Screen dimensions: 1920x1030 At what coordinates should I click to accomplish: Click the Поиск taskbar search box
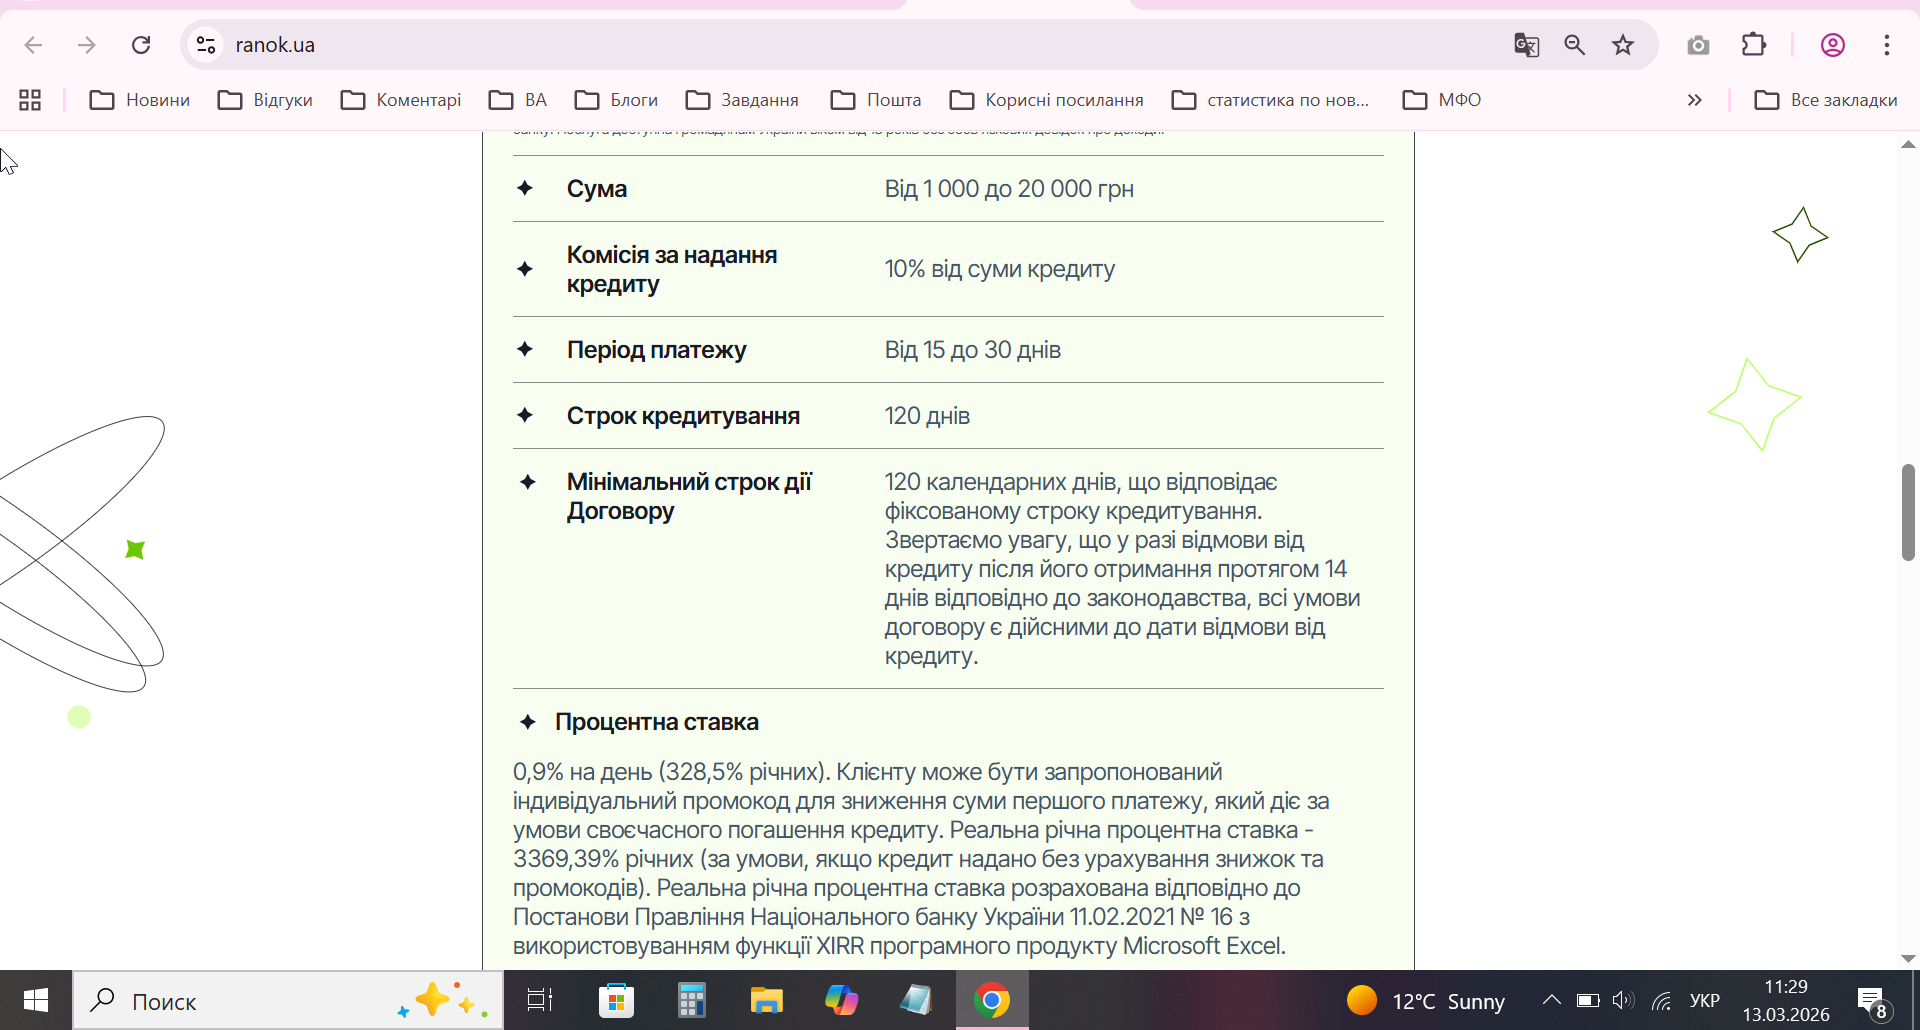[288, 1001]
